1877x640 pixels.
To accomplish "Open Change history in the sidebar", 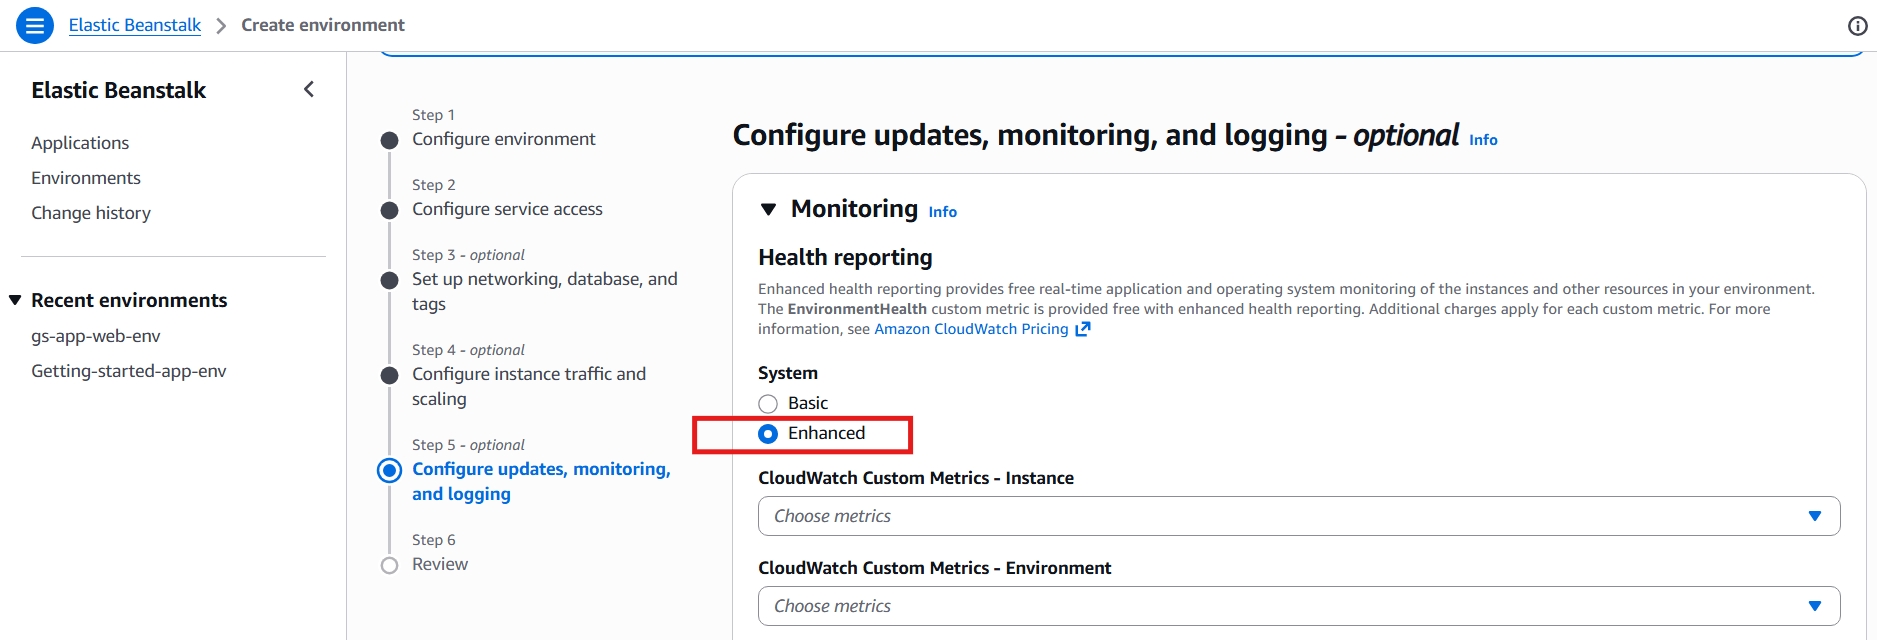I will point(91,213).
